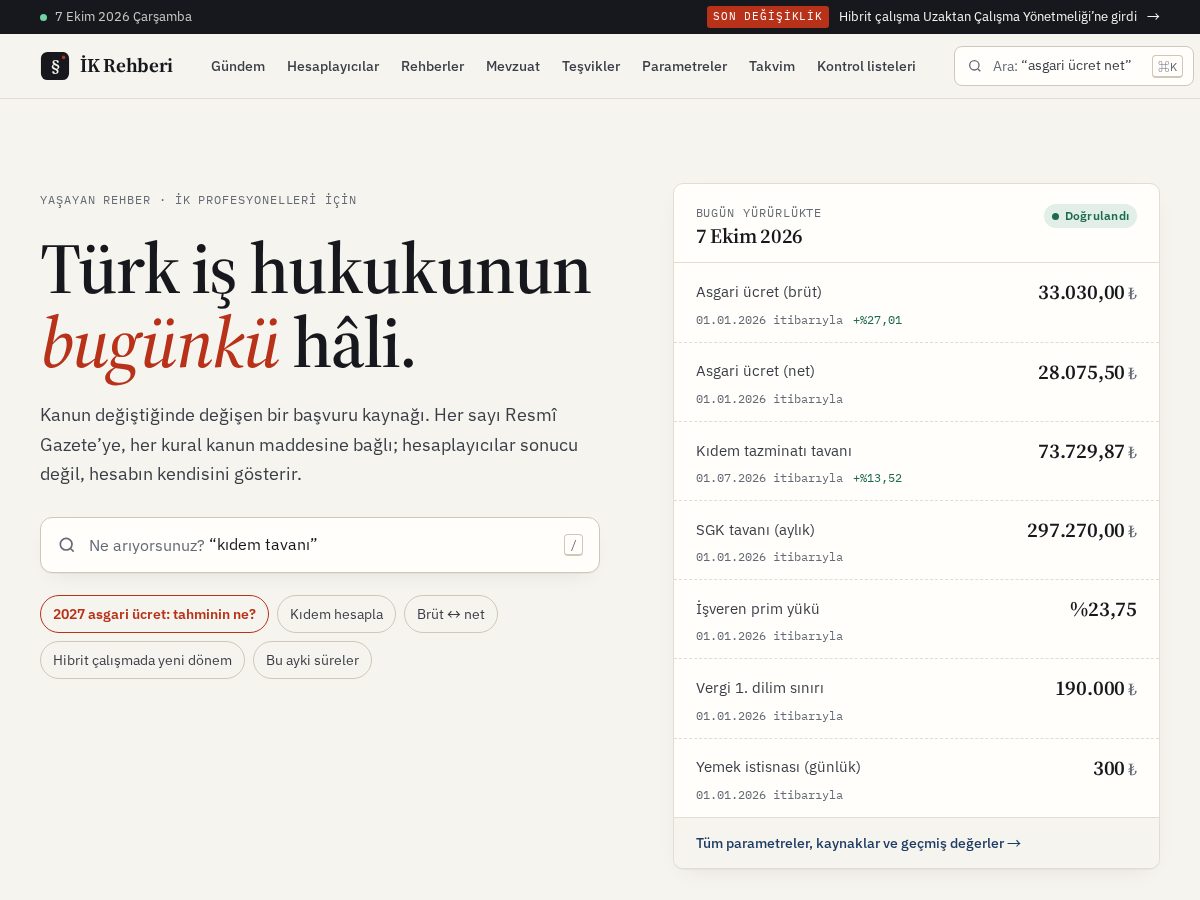Click the value 300 ₺
This screenshot has width=1200, height=900.
pos(1115,769)
